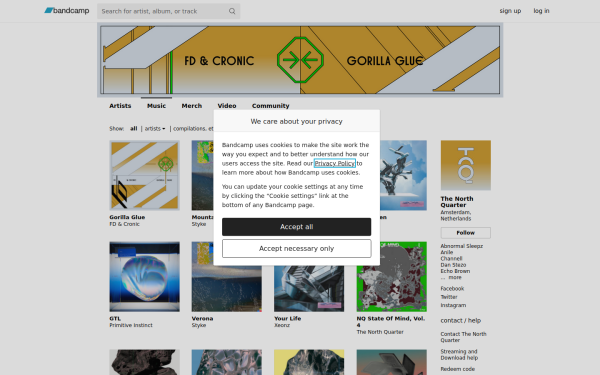
Task: Open the Gorilla Glue album cover
Action: (x=145, y=175)
